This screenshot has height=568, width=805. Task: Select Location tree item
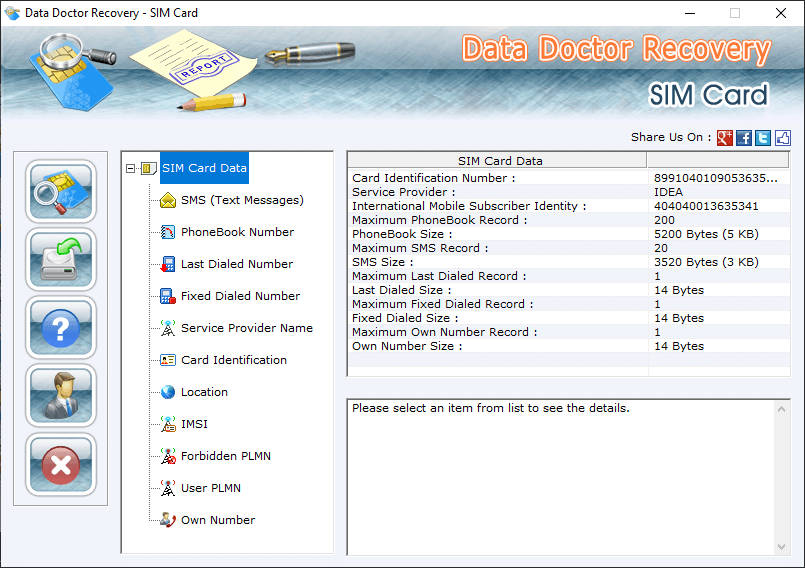click(204, 392)
